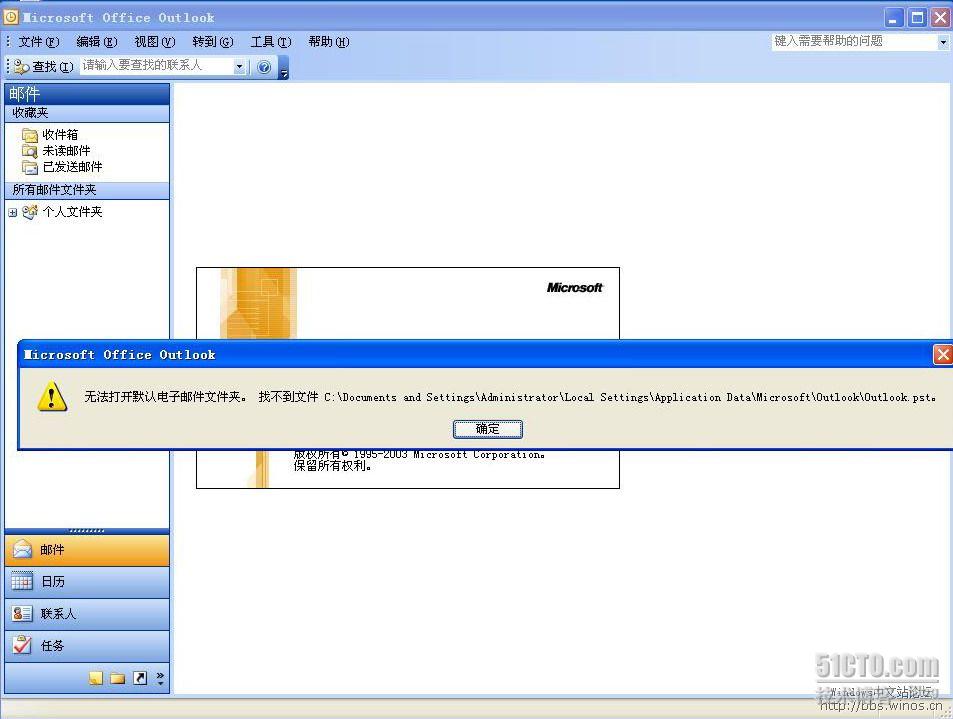Click the mail envelope icon
Viewport: 953px width, 719px height.
[x=22, y=549]
